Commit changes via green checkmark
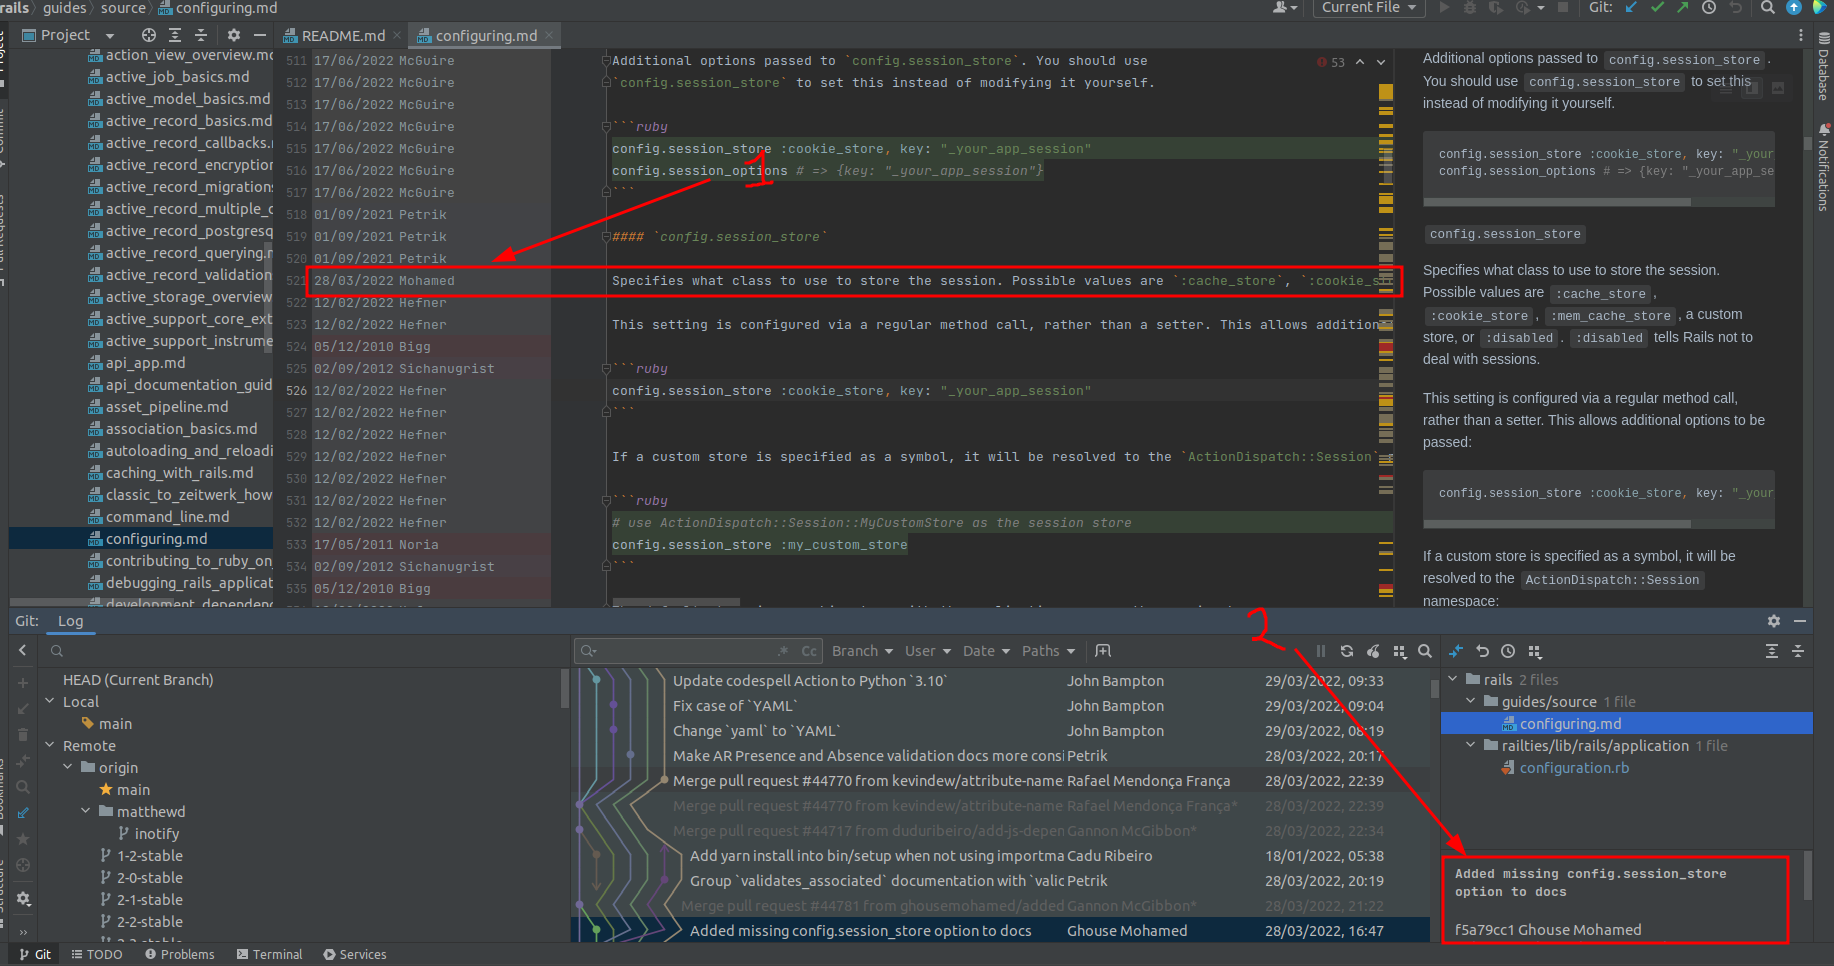The width and height of the screenshot is (1834, 966). click(1658, 7)
